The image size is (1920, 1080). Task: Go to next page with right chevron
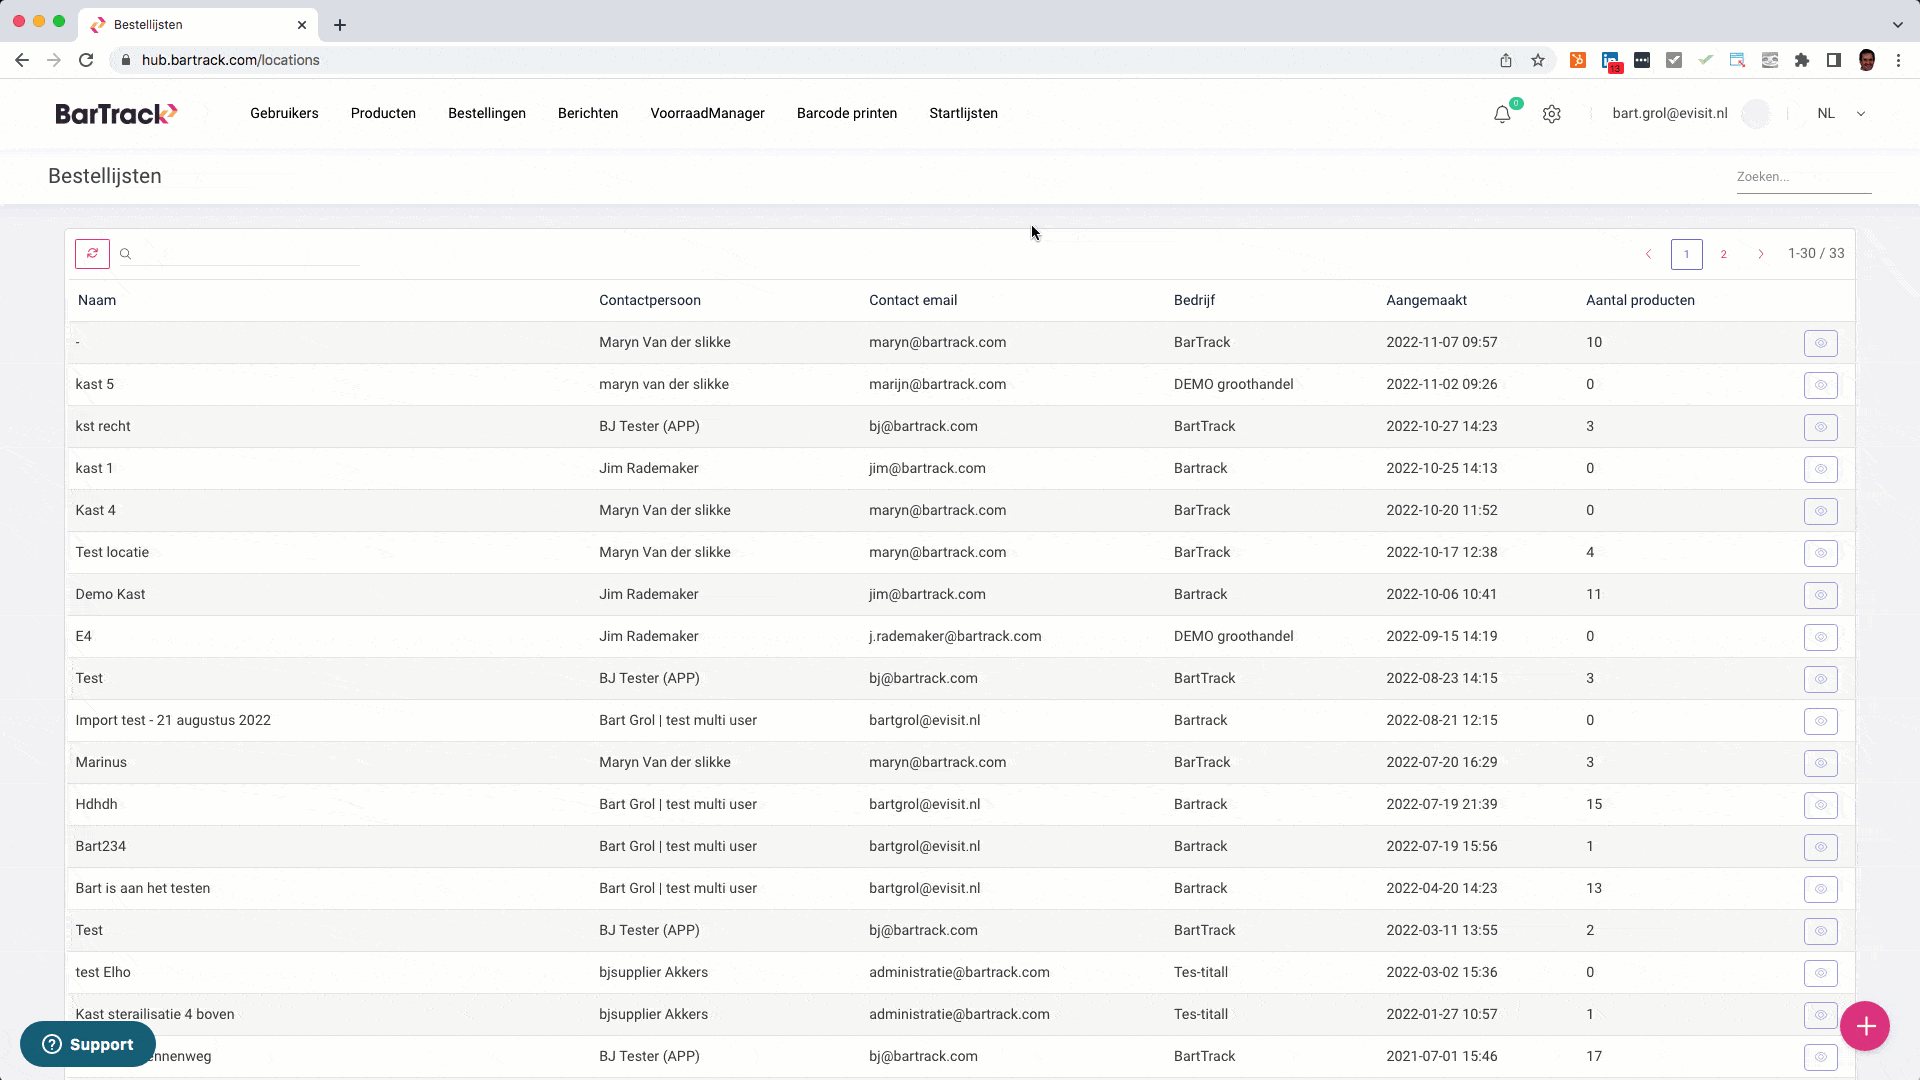coord(1761,254)
